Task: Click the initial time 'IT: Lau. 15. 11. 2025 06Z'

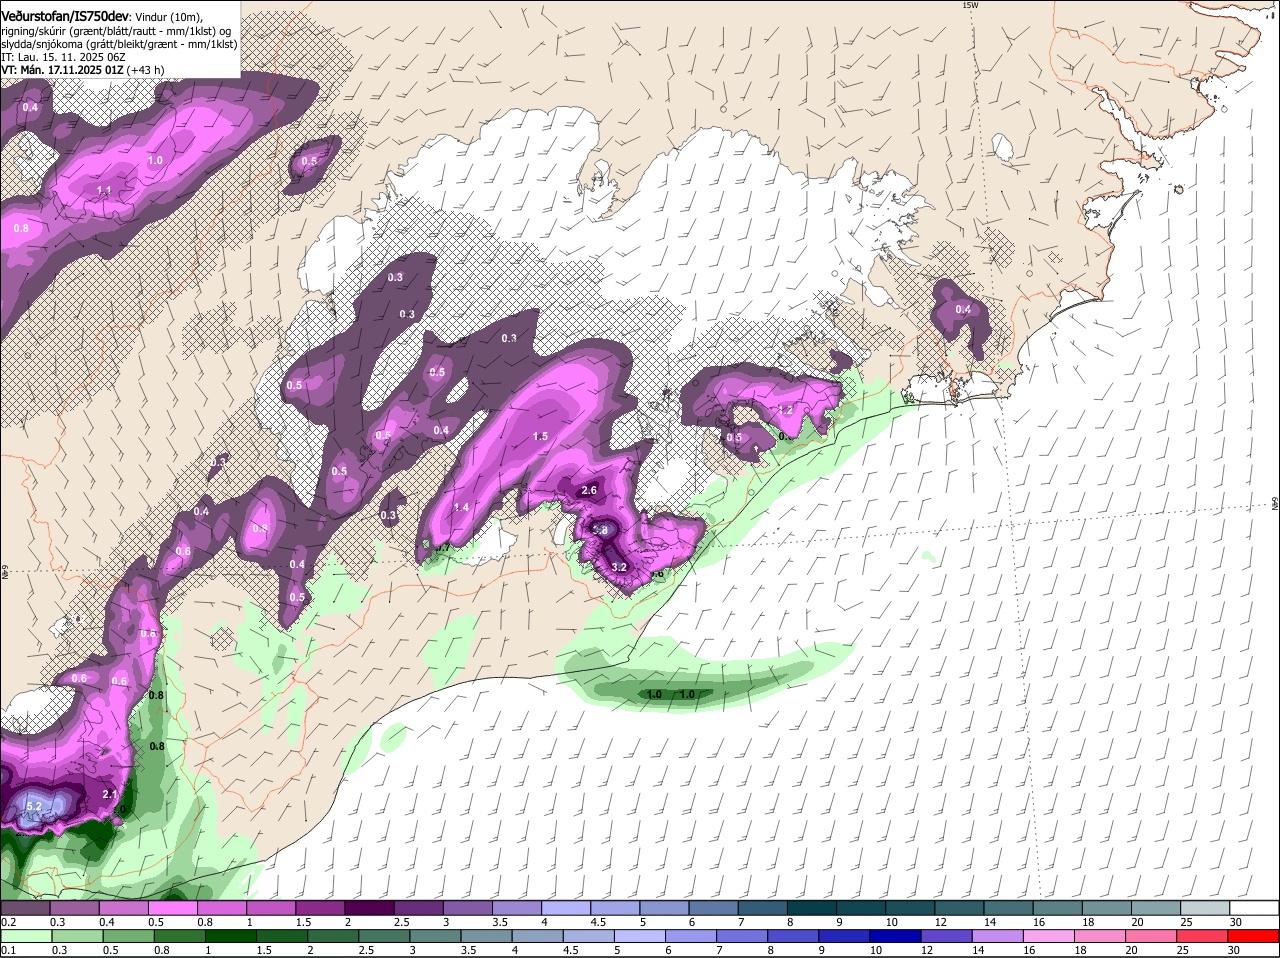Action: pyautogui.click(x=63, y=57)
